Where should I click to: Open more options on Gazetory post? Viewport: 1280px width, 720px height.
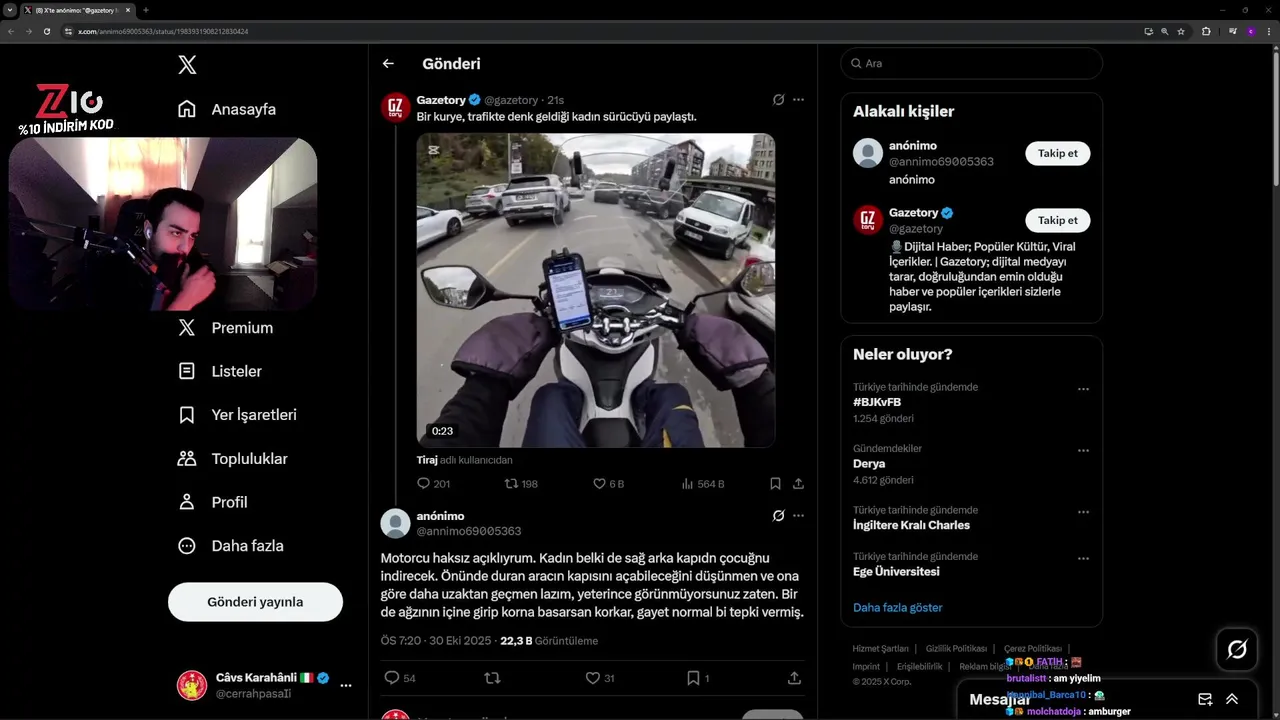[798, 100]
